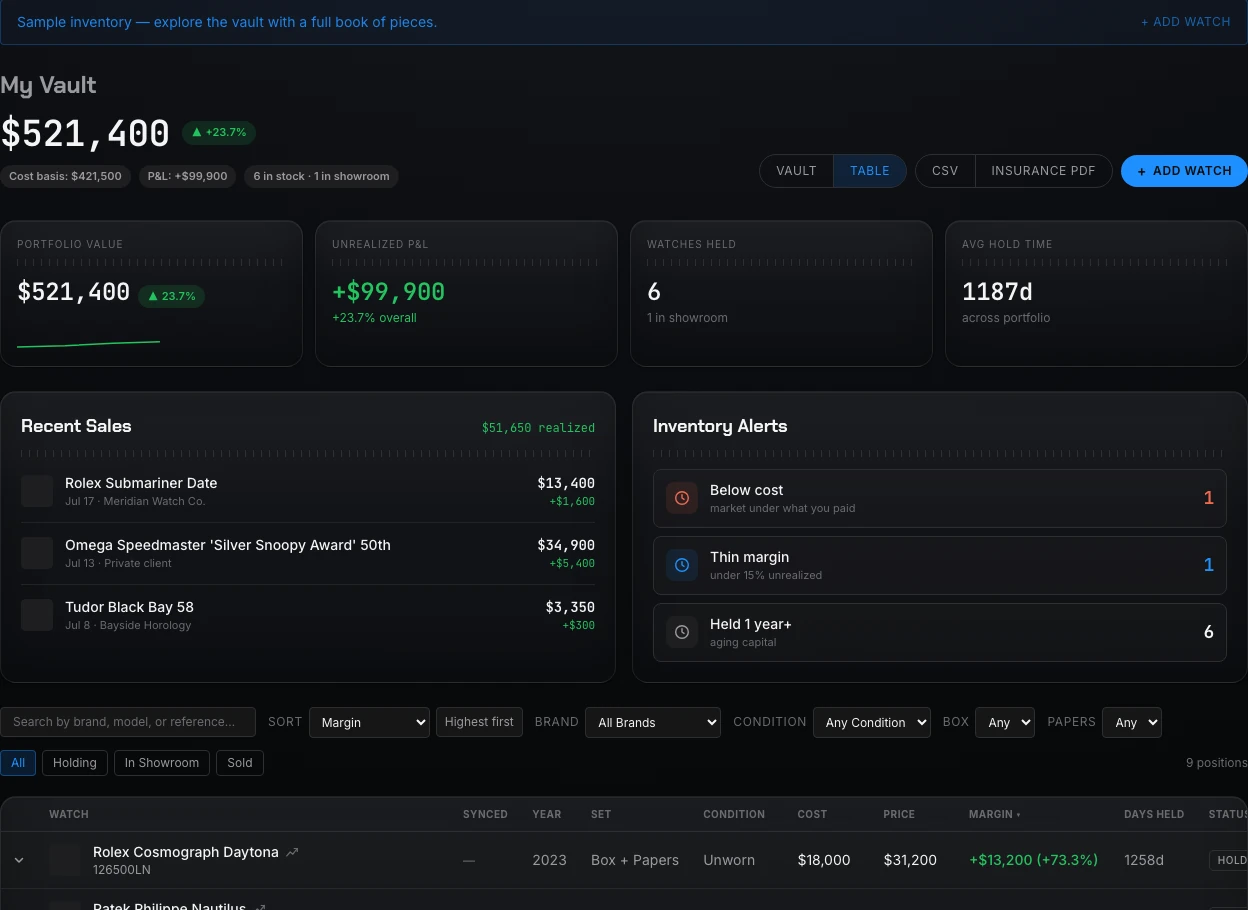
Task: Click the Year column header
Action: point(547,814)
